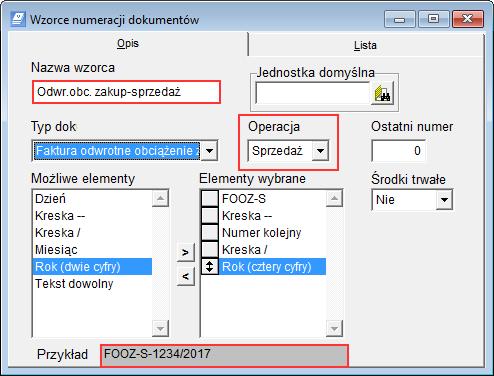Click the Nie value in Środki trwałe
The image size is (494, 376).
[385, 200]
